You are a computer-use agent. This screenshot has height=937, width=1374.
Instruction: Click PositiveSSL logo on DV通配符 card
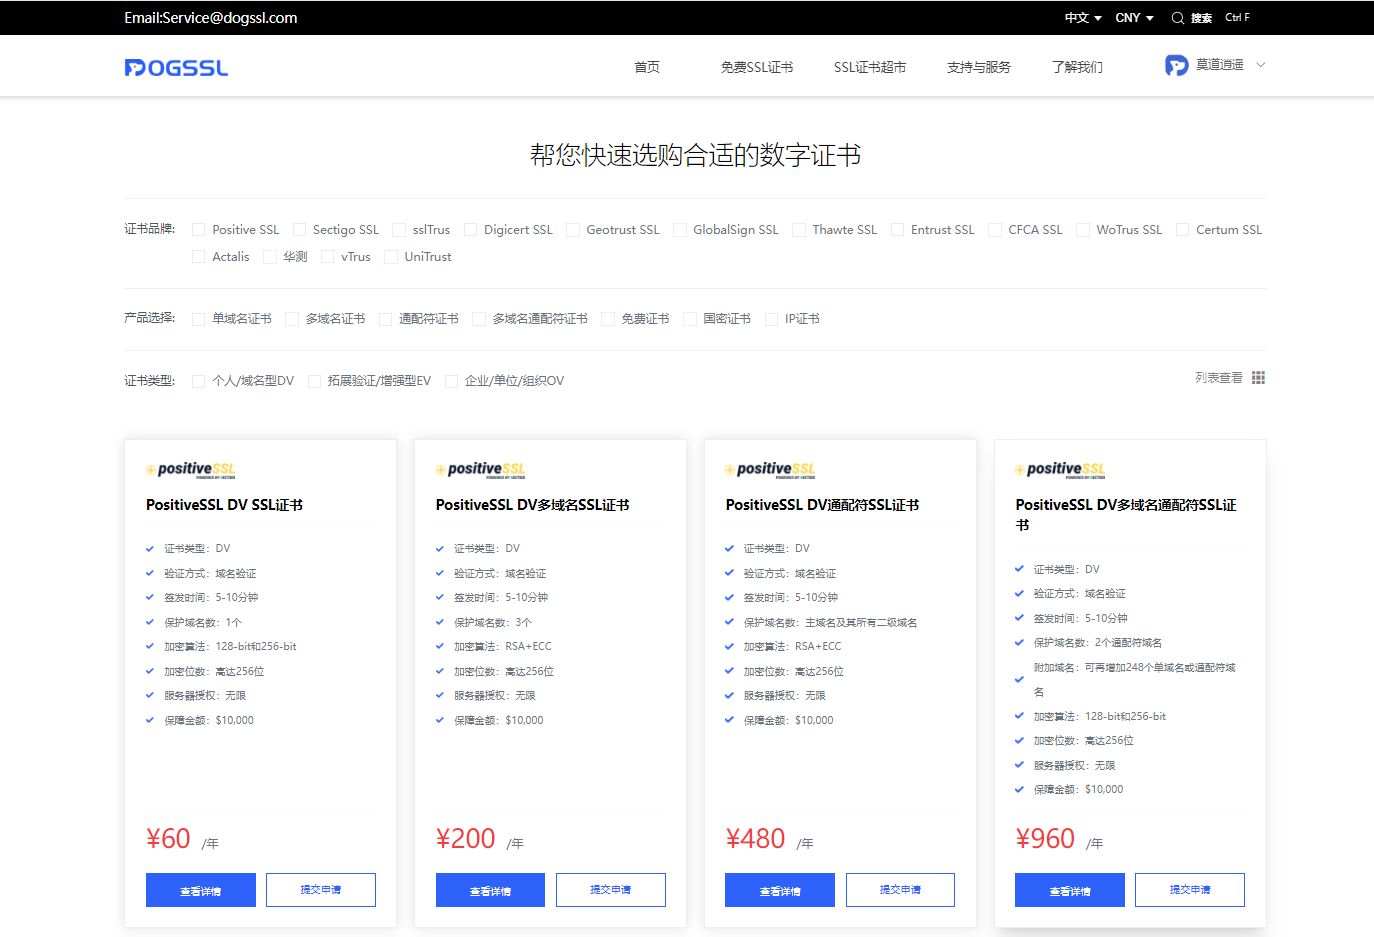point(771,470)
